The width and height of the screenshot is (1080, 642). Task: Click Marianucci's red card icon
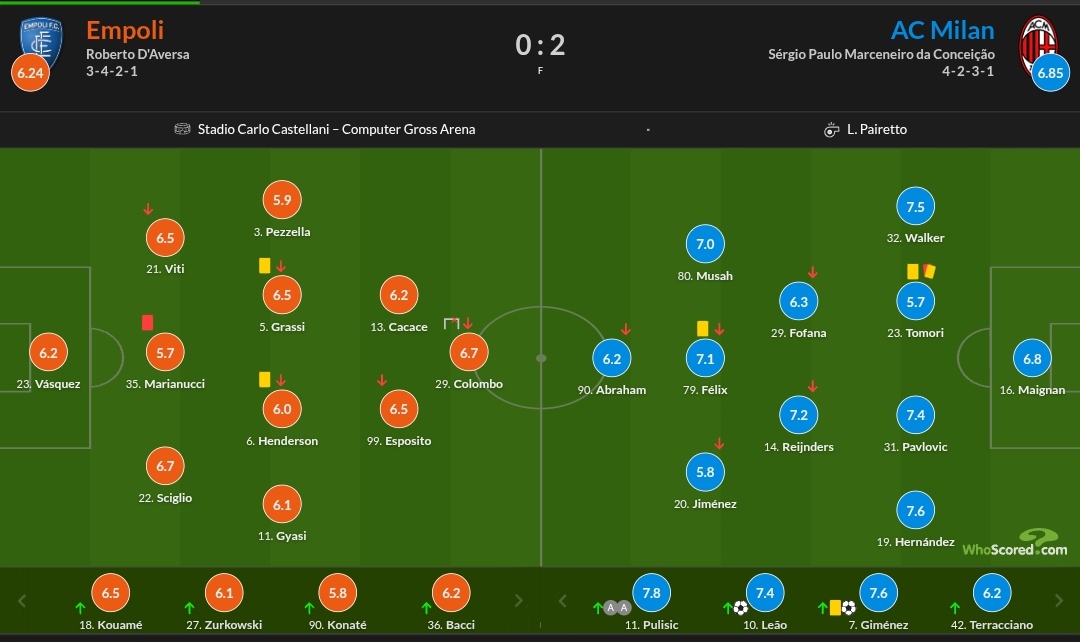[x=147, y=322]
